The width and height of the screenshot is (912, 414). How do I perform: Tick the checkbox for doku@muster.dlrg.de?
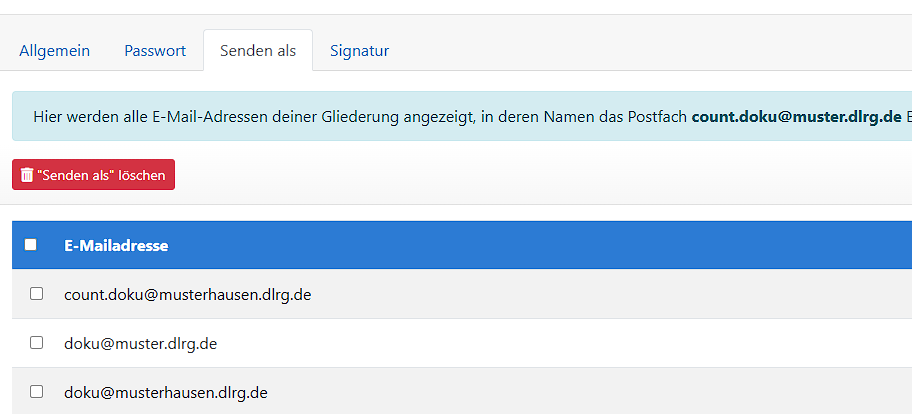37,343
